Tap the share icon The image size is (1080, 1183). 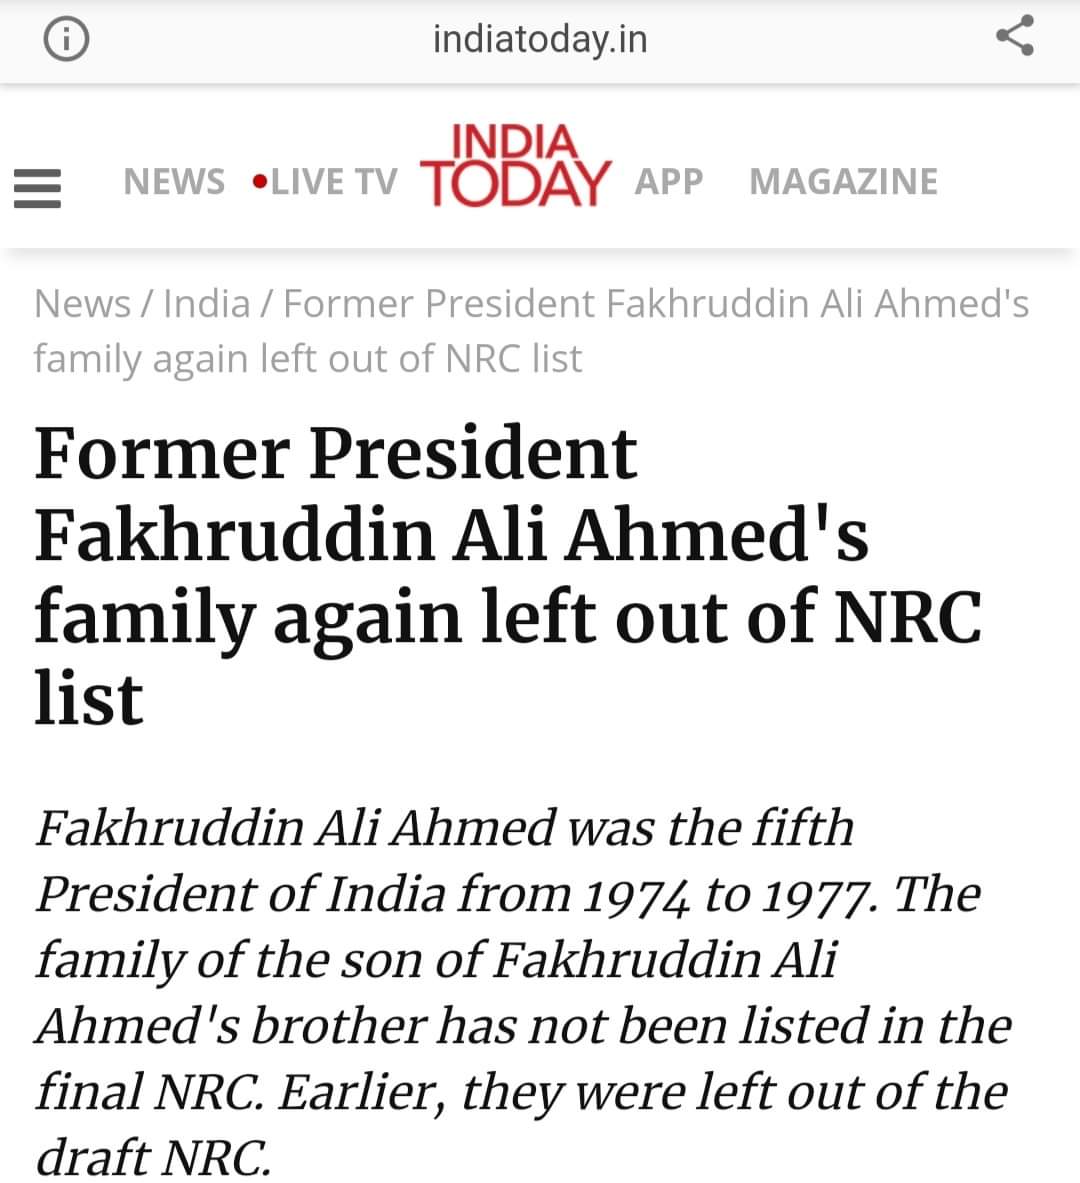1014,35
